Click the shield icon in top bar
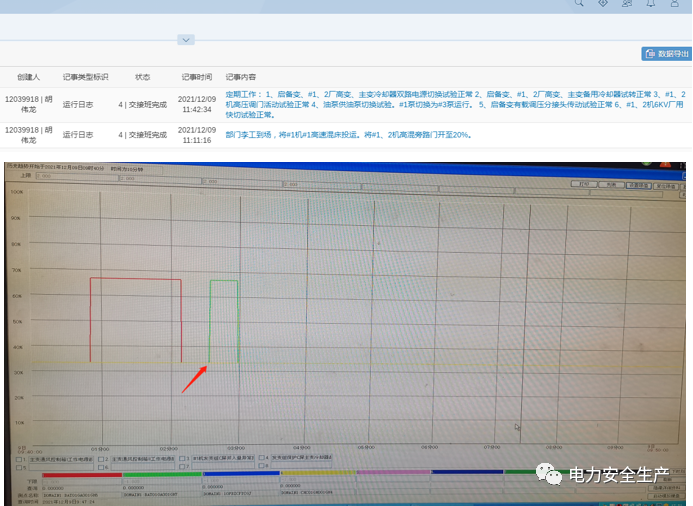693x506 pixels. tap(603, 4)
